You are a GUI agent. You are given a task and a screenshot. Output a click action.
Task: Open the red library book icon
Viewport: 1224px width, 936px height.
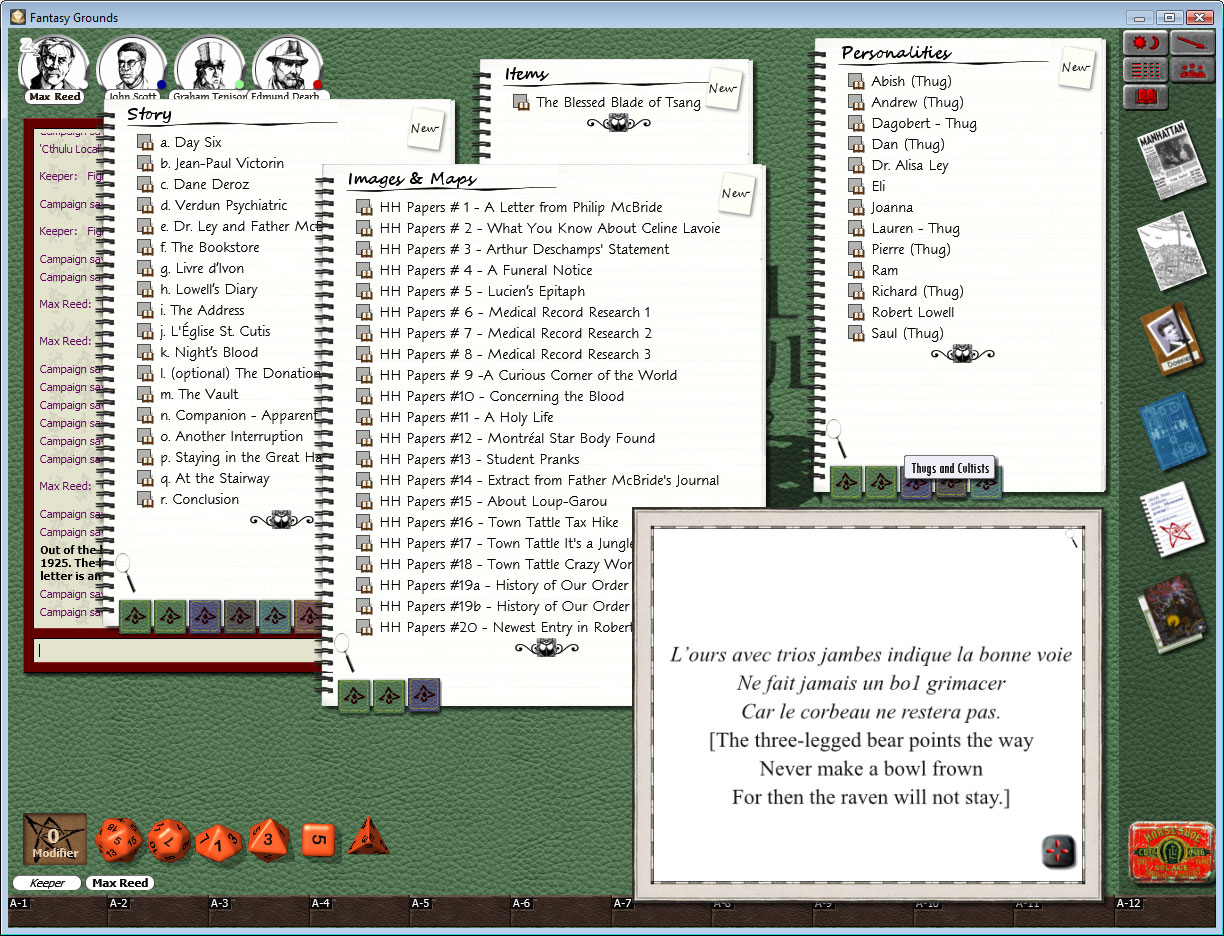(x=1145, y=96)
